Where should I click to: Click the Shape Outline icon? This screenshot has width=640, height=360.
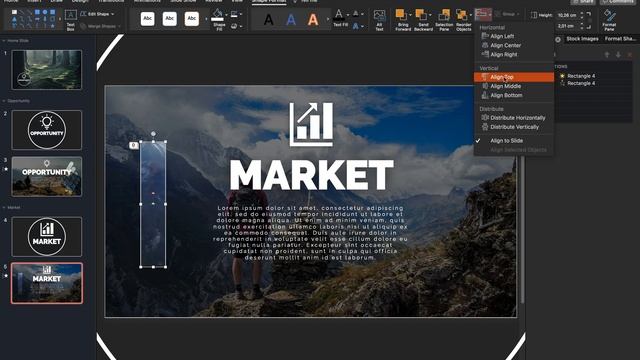pos(234,14)
